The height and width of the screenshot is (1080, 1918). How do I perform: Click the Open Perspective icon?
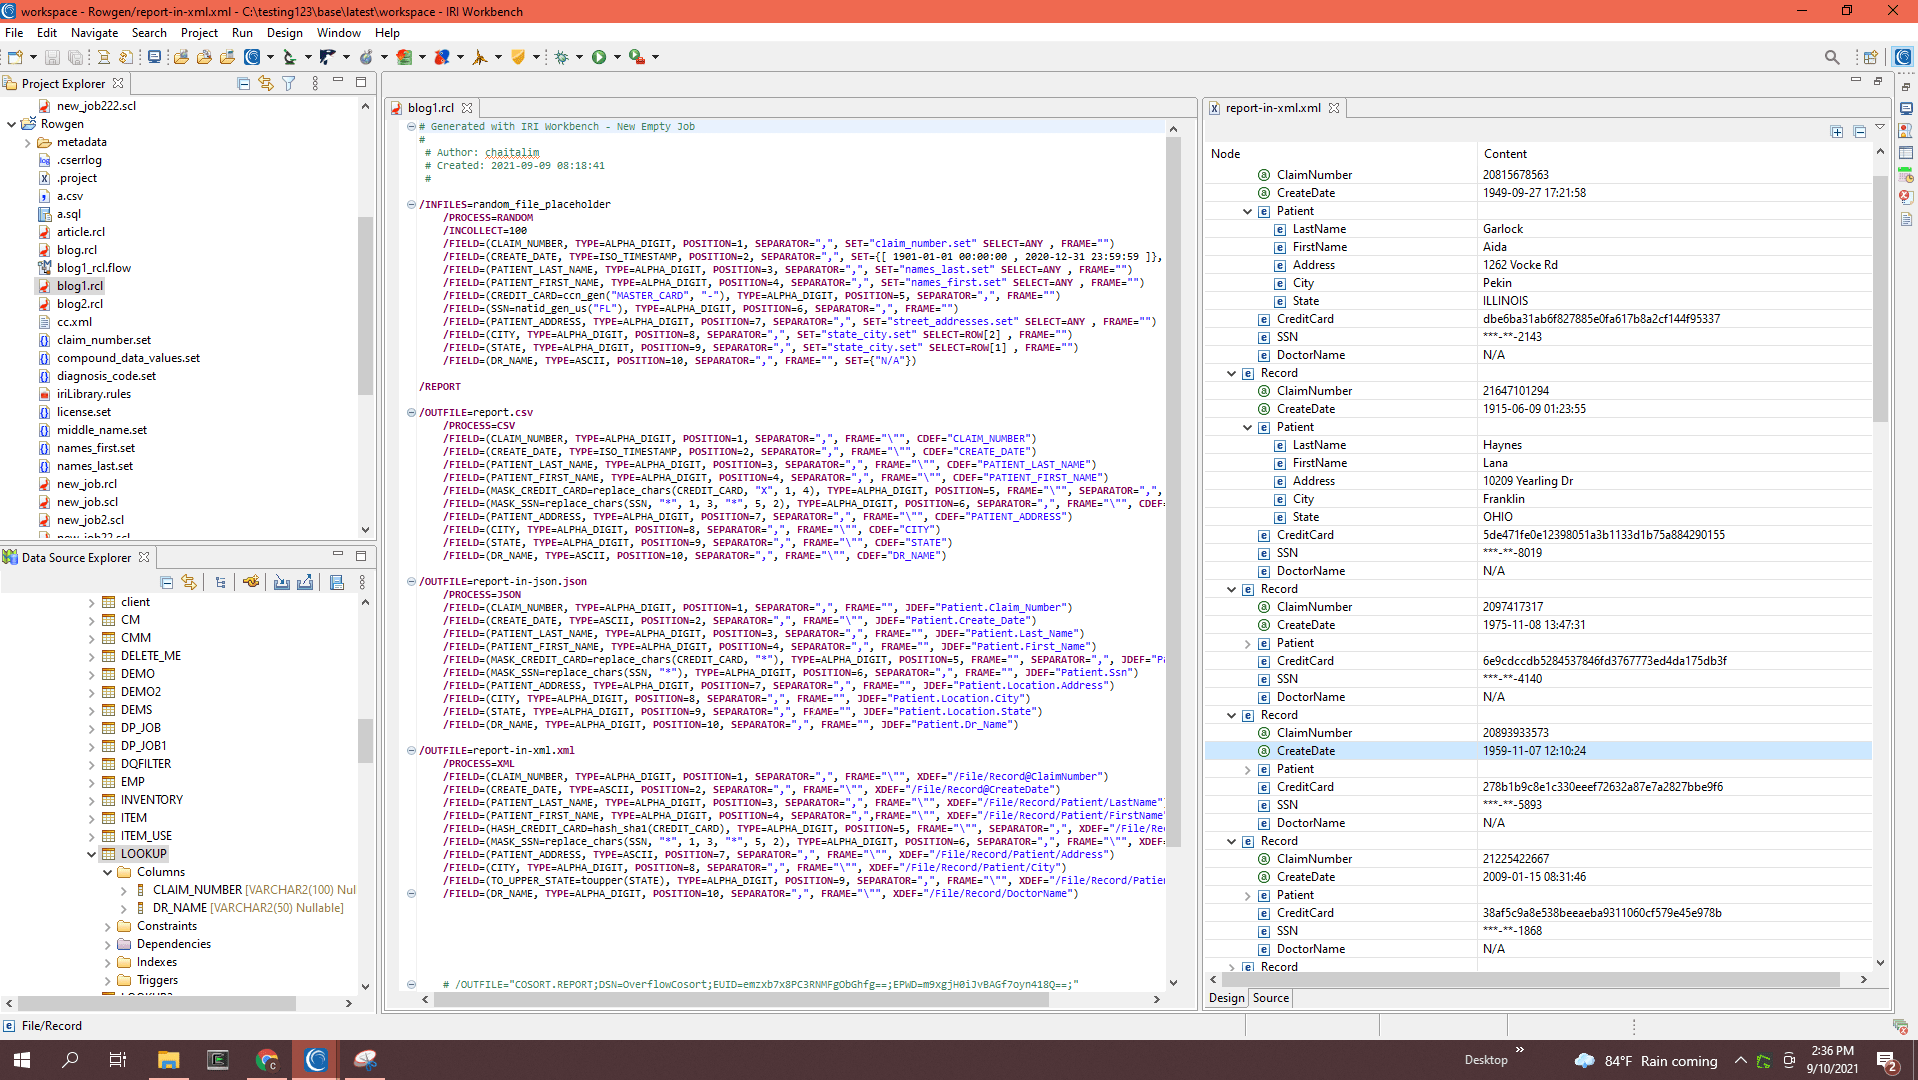[1869, 57]
